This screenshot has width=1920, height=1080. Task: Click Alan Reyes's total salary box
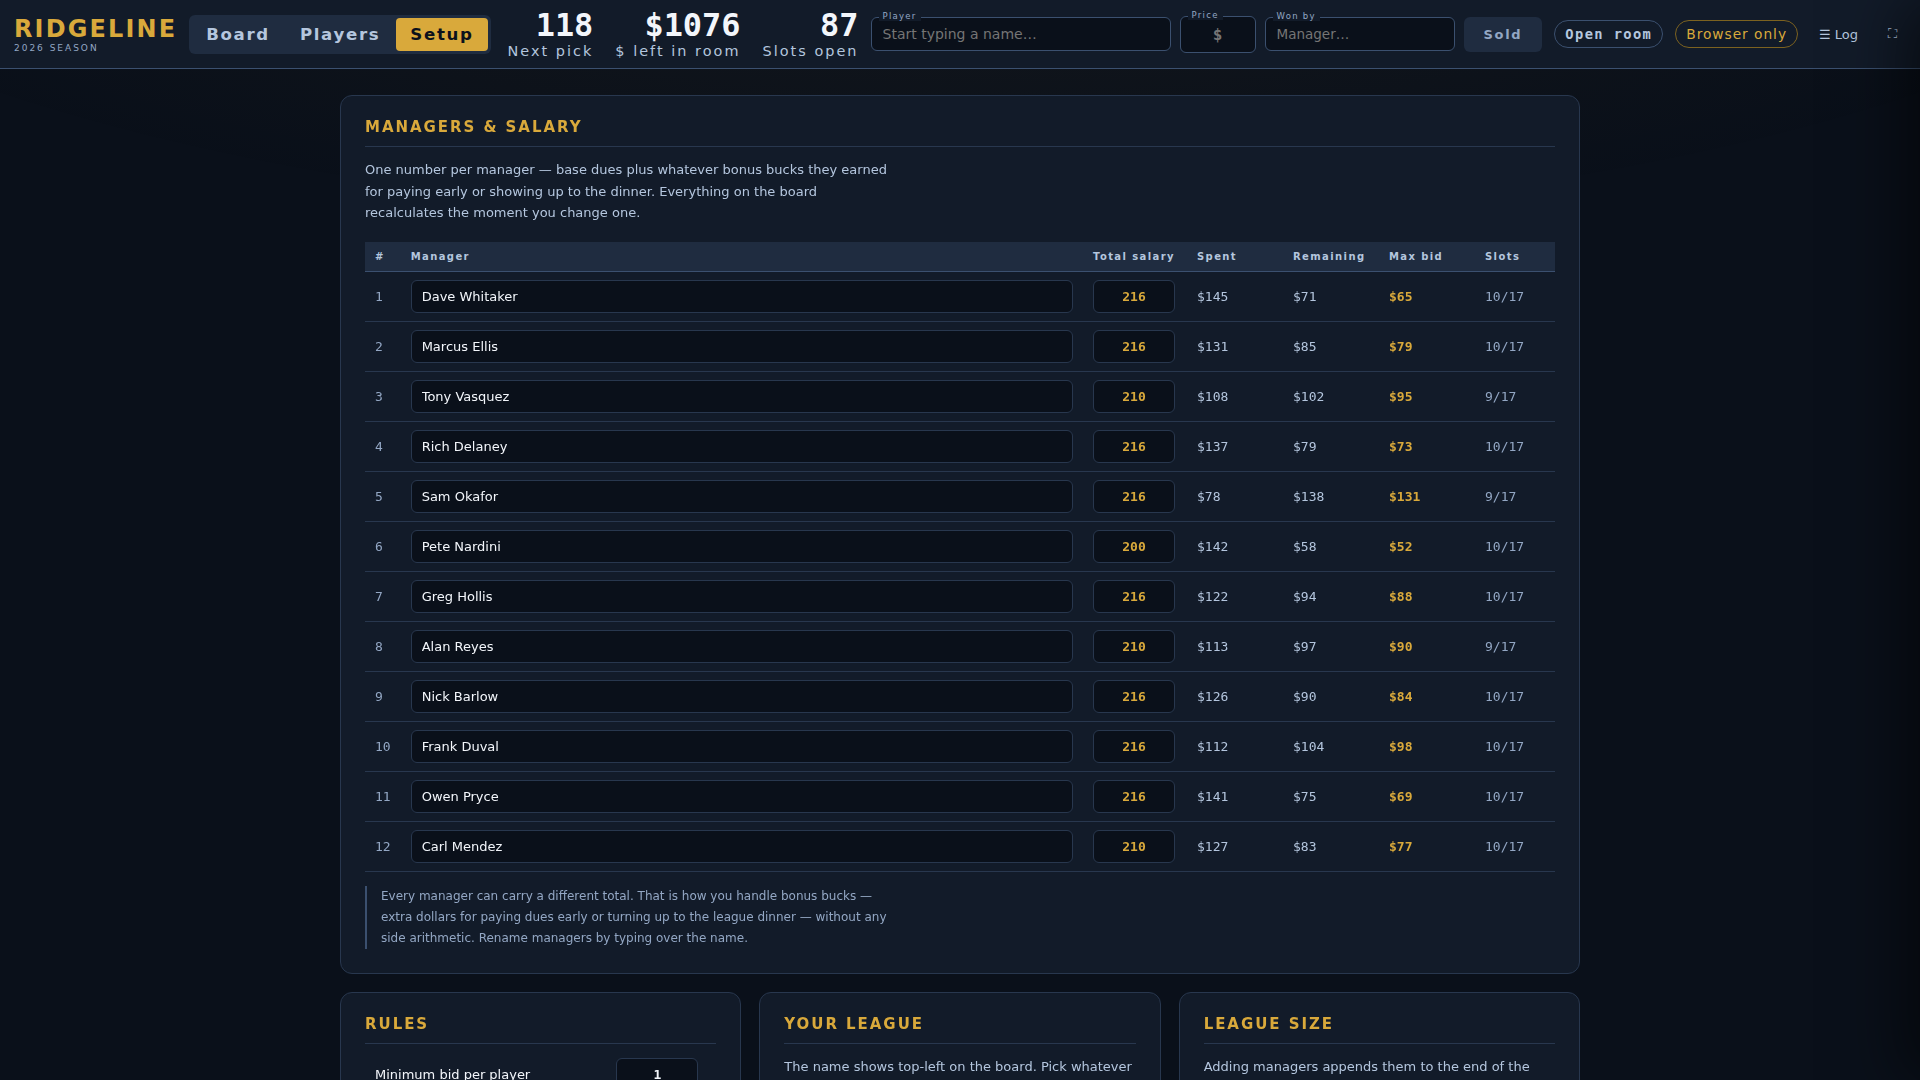click(x=1133, y=647)
